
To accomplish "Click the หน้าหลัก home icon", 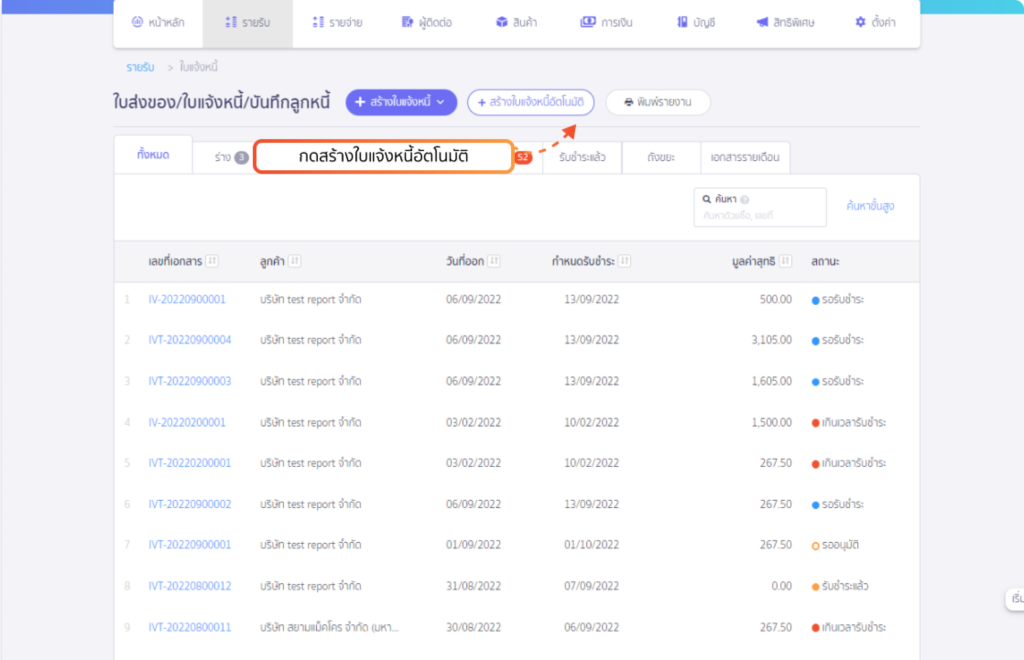I will (x=137, y=22).
